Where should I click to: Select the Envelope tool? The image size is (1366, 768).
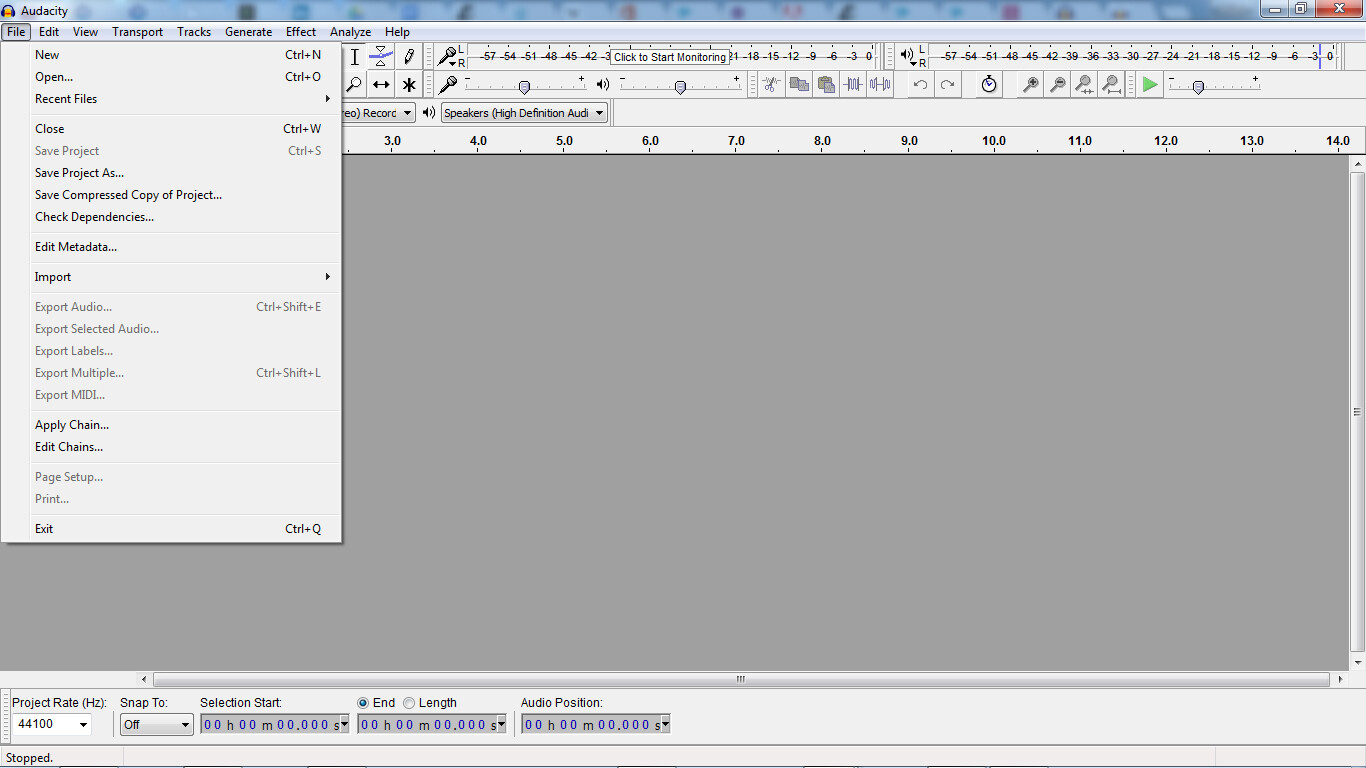click(381, 57)
